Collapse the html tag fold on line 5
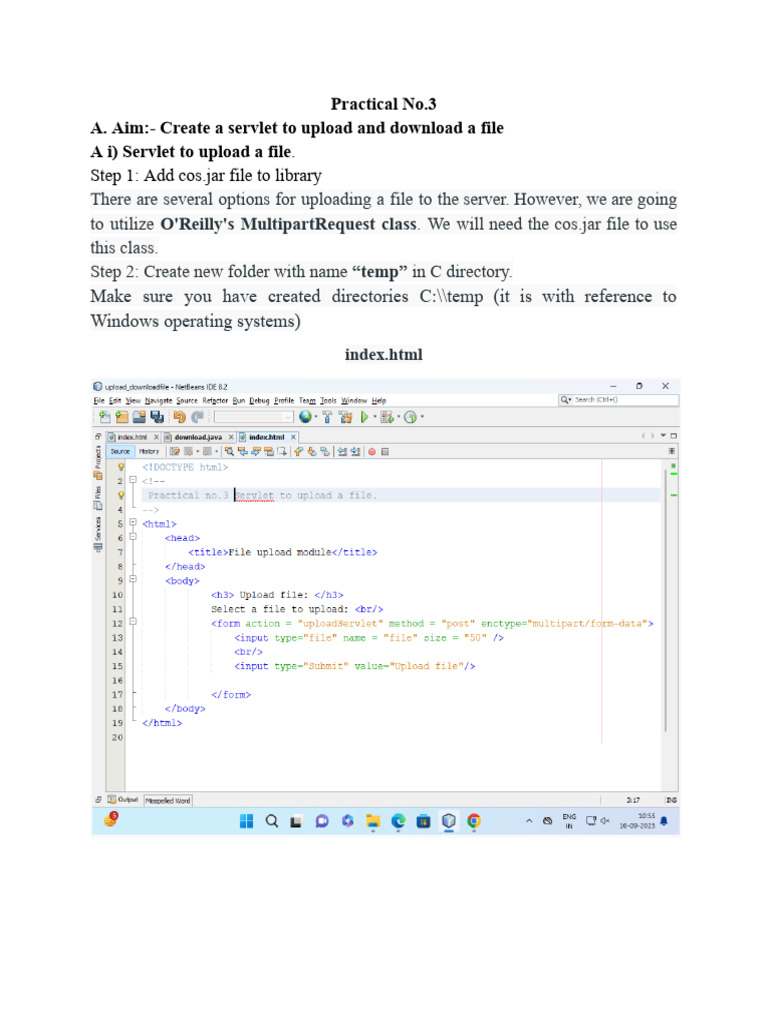The image size is (768, 1024). click(x=133, y=523)
